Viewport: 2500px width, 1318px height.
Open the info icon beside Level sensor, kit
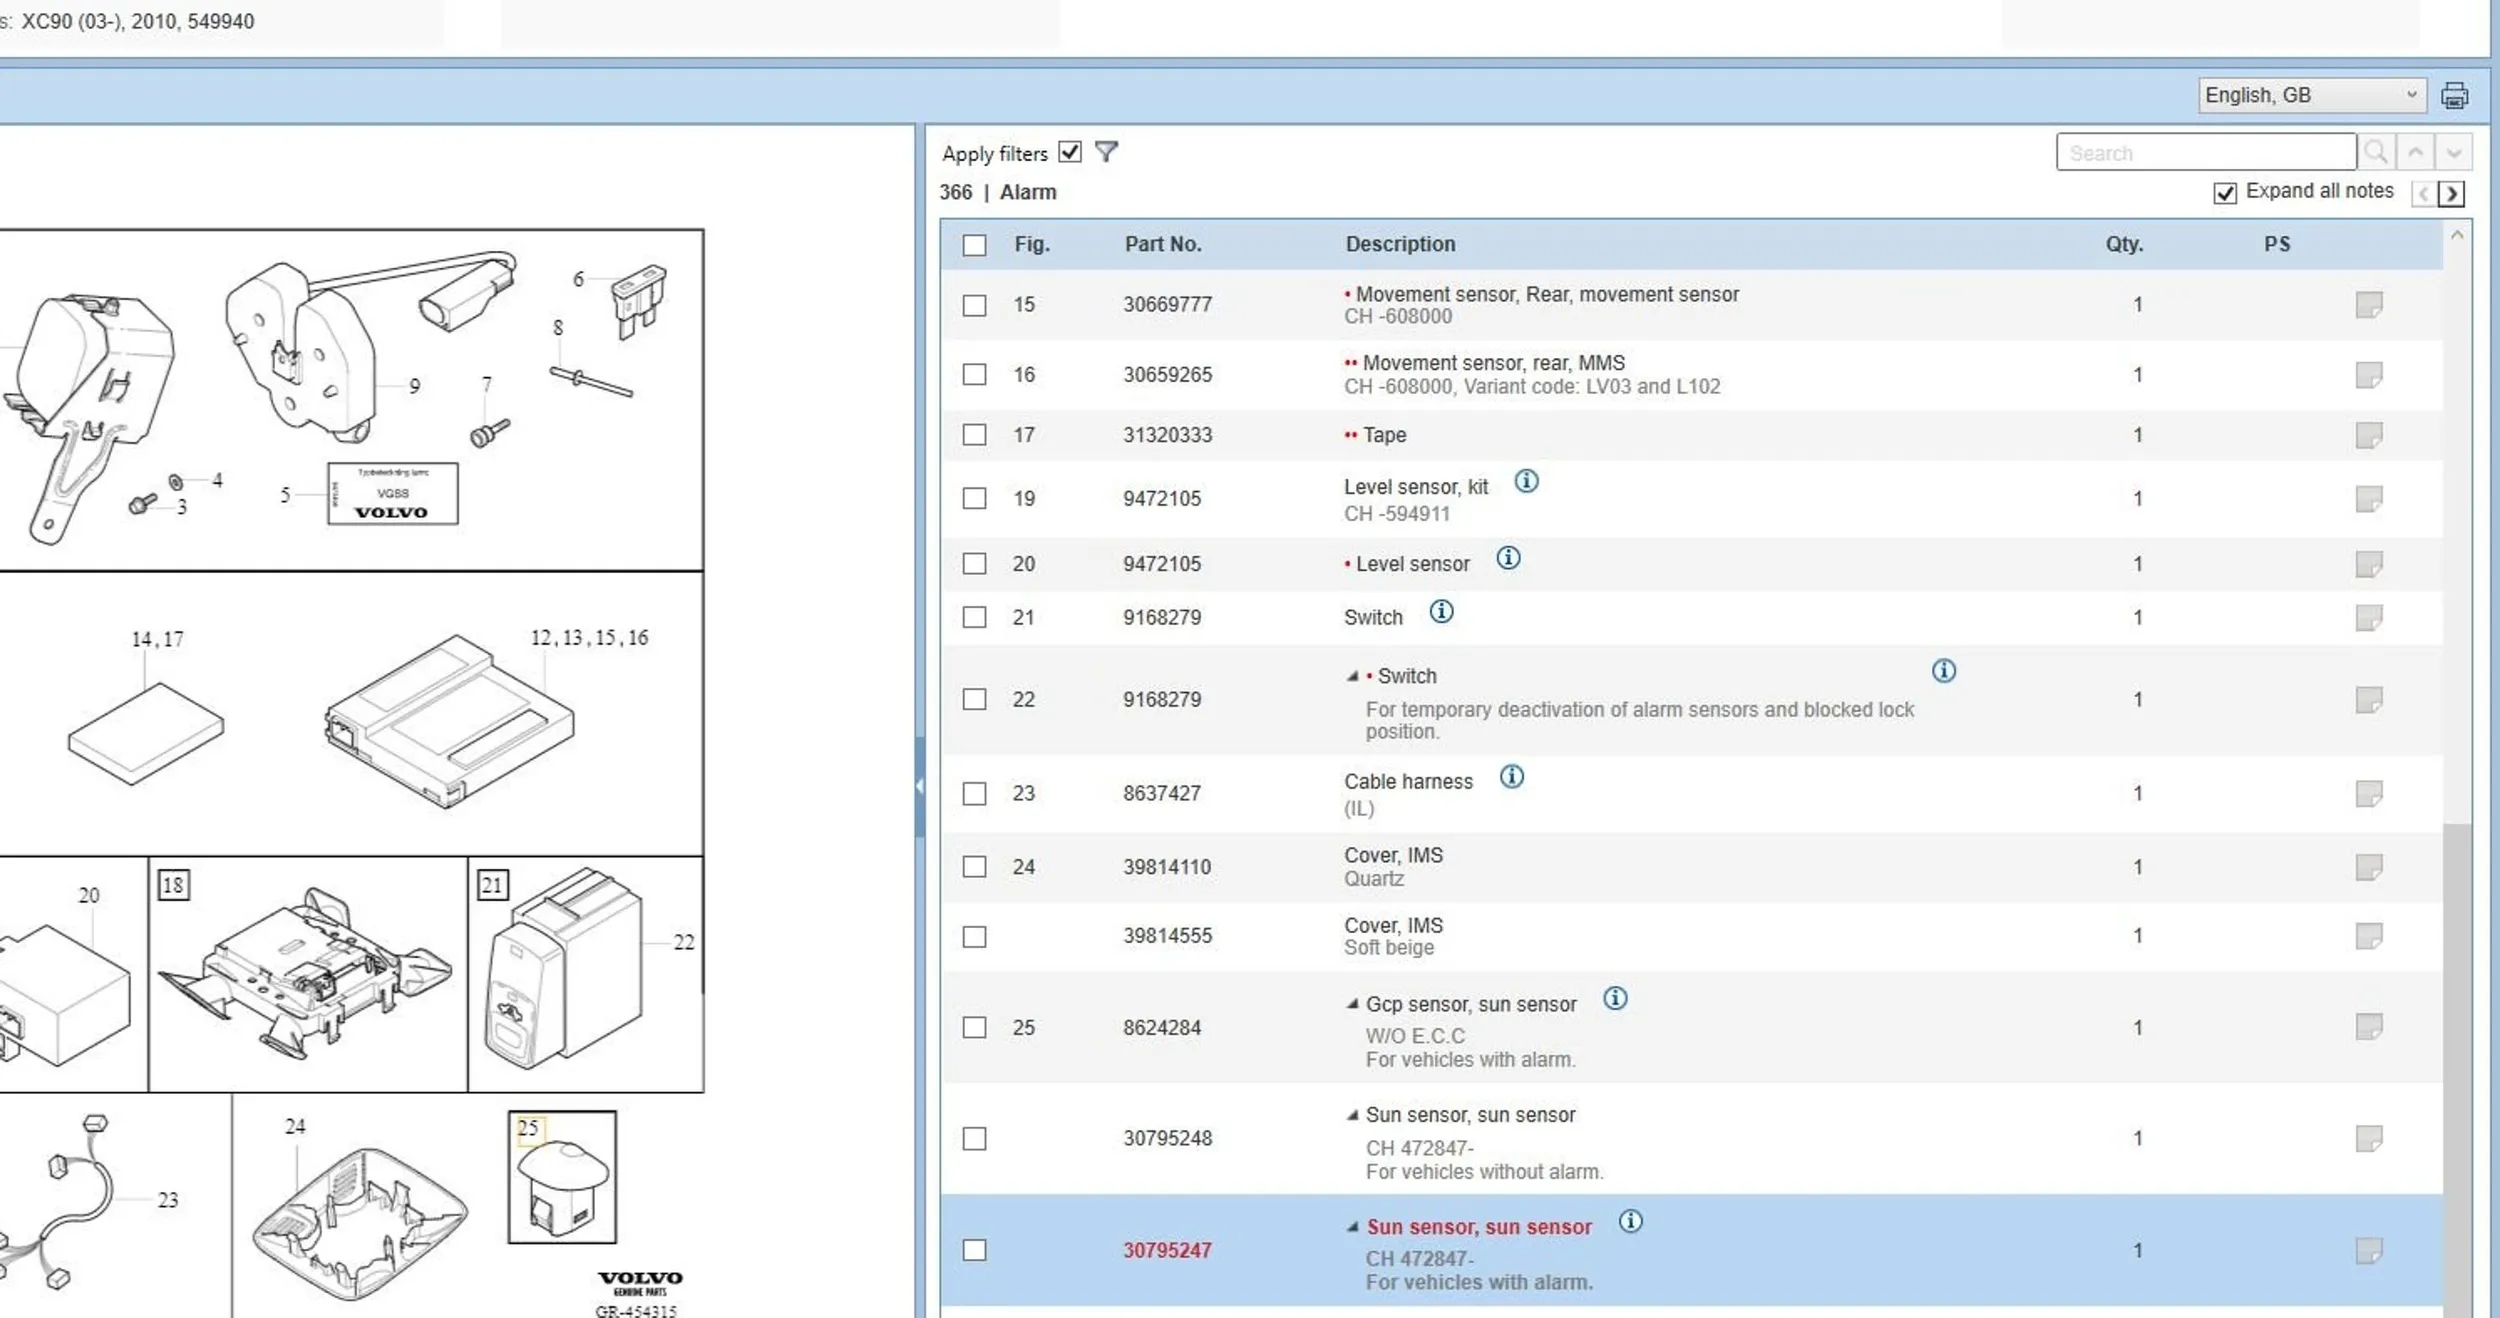point(1525,482)
